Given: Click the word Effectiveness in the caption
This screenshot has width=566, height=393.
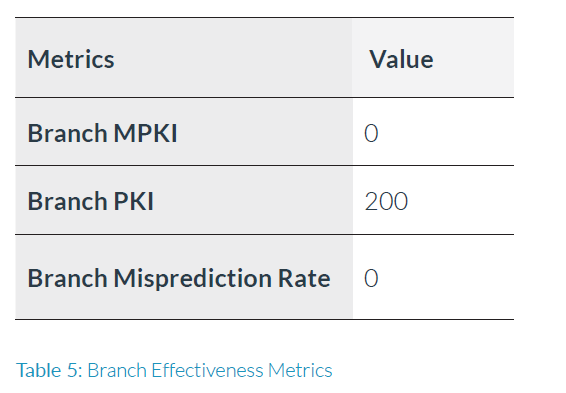Looking at the screenshot, I should [x=207, y=370].
